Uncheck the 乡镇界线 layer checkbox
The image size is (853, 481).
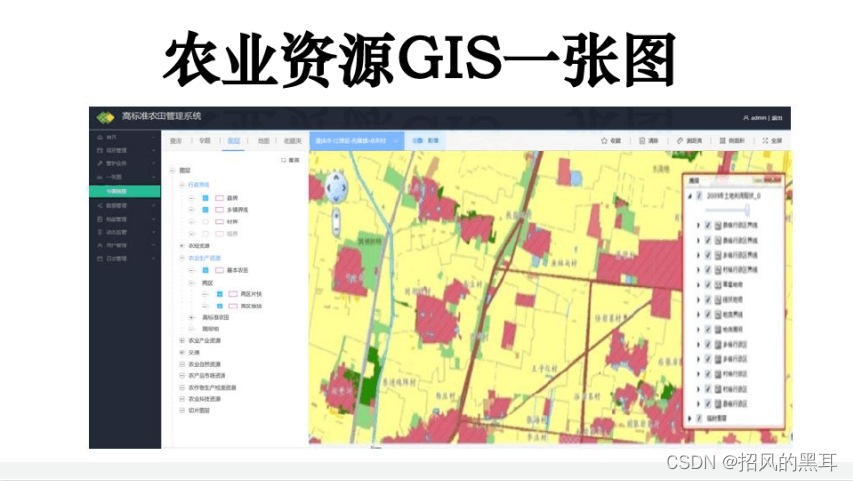tap(206, 209)
